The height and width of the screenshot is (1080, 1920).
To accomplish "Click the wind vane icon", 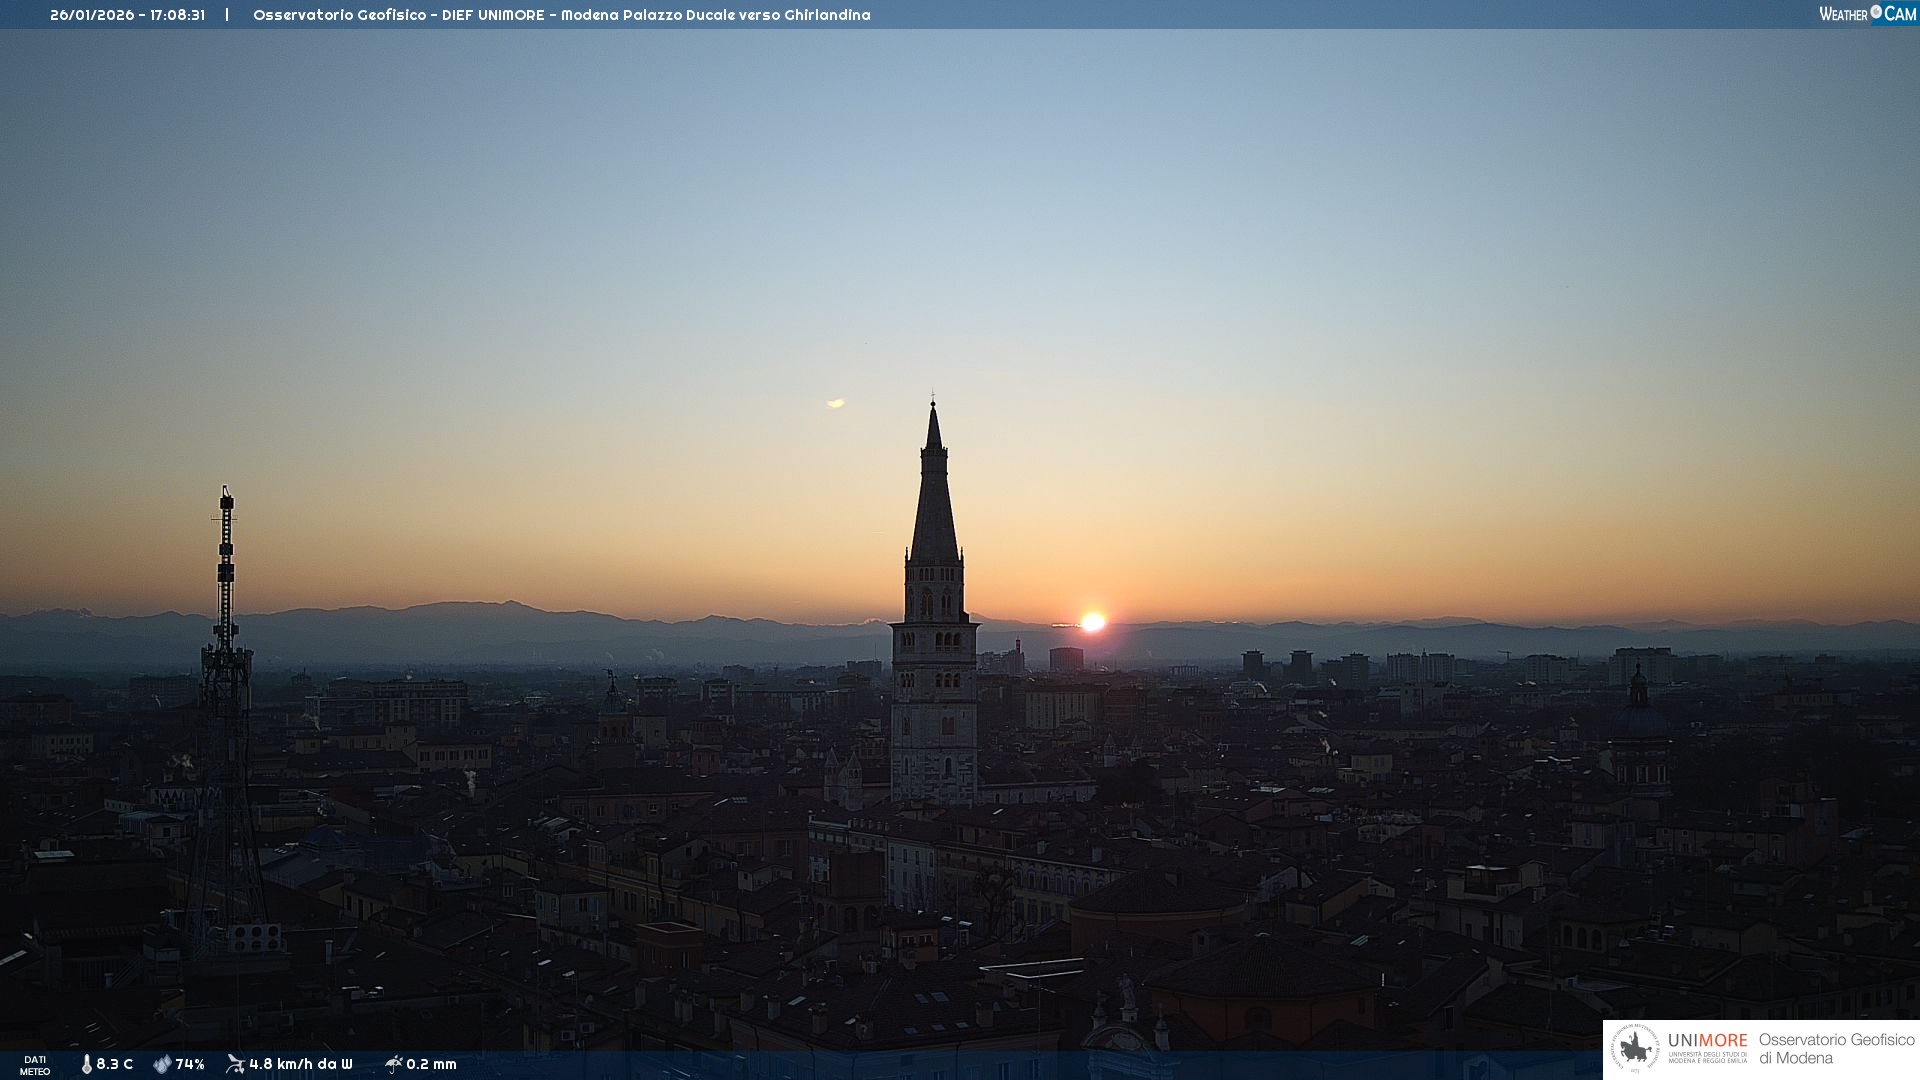I will click(x=235, y=1064).
